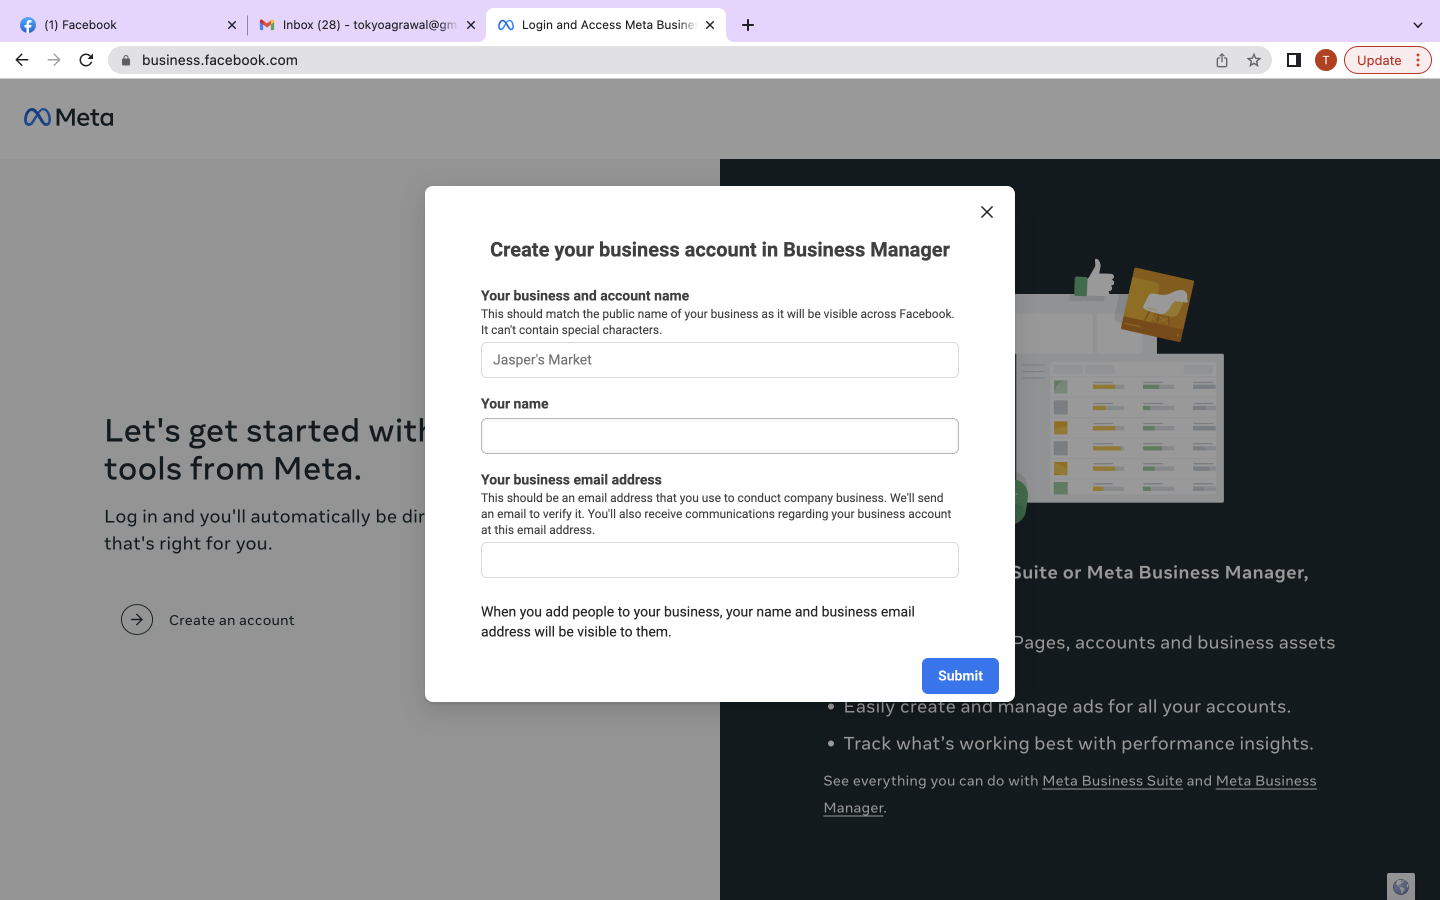Open the Meta Business Suite link
This screenshot has height=900, width=1440.
point(1112,781)
